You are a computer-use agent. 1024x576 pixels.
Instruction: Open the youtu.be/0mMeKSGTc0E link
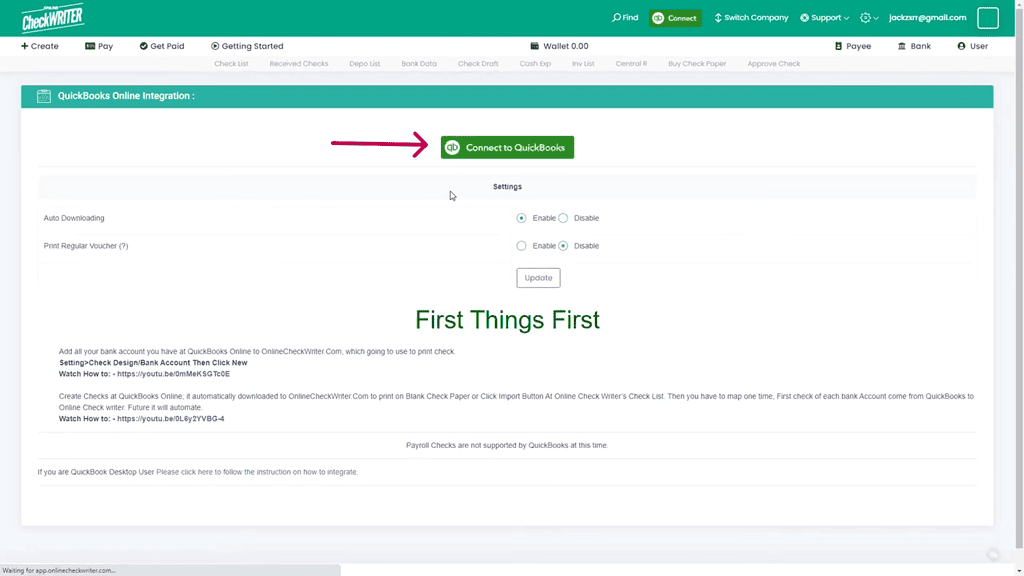[174, 374]
